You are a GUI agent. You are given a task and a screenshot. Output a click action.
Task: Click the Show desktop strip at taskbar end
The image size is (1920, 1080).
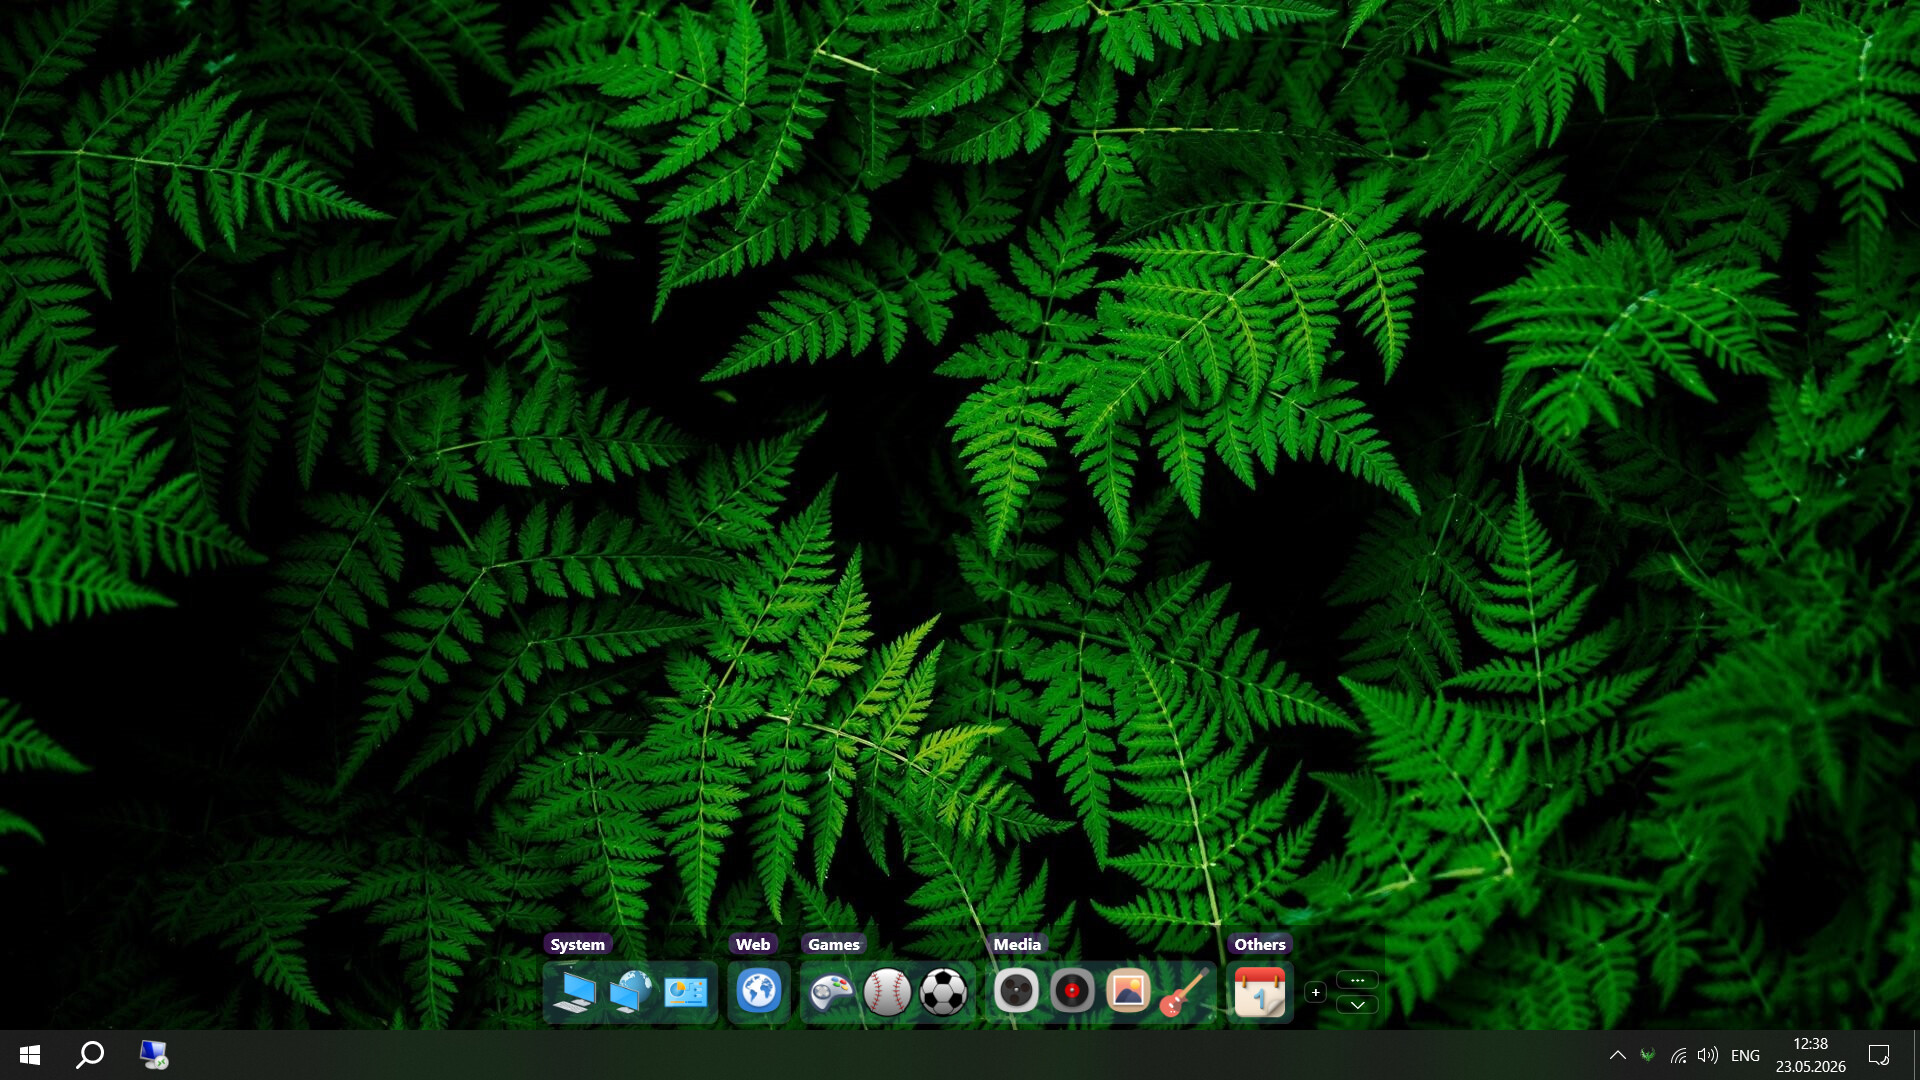click(1915, 1055)
